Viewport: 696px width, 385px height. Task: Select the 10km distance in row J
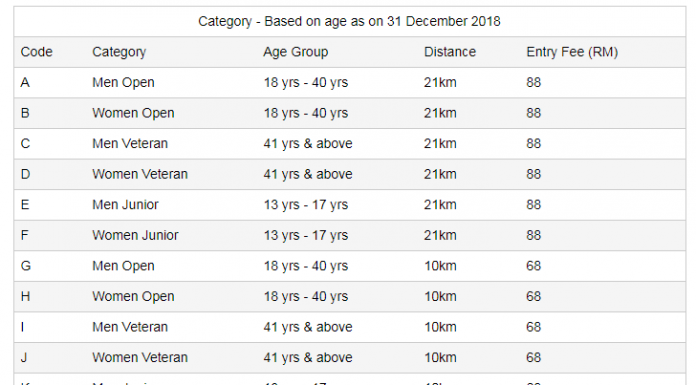pos(440,357)
